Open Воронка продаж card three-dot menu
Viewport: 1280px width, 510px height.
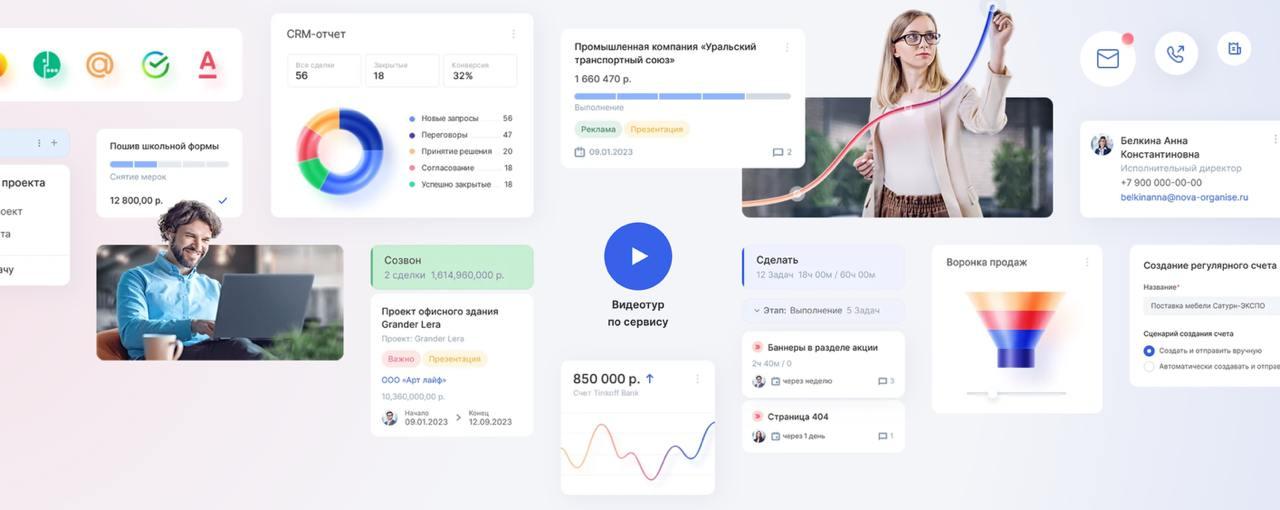[x=1086, y=262]
